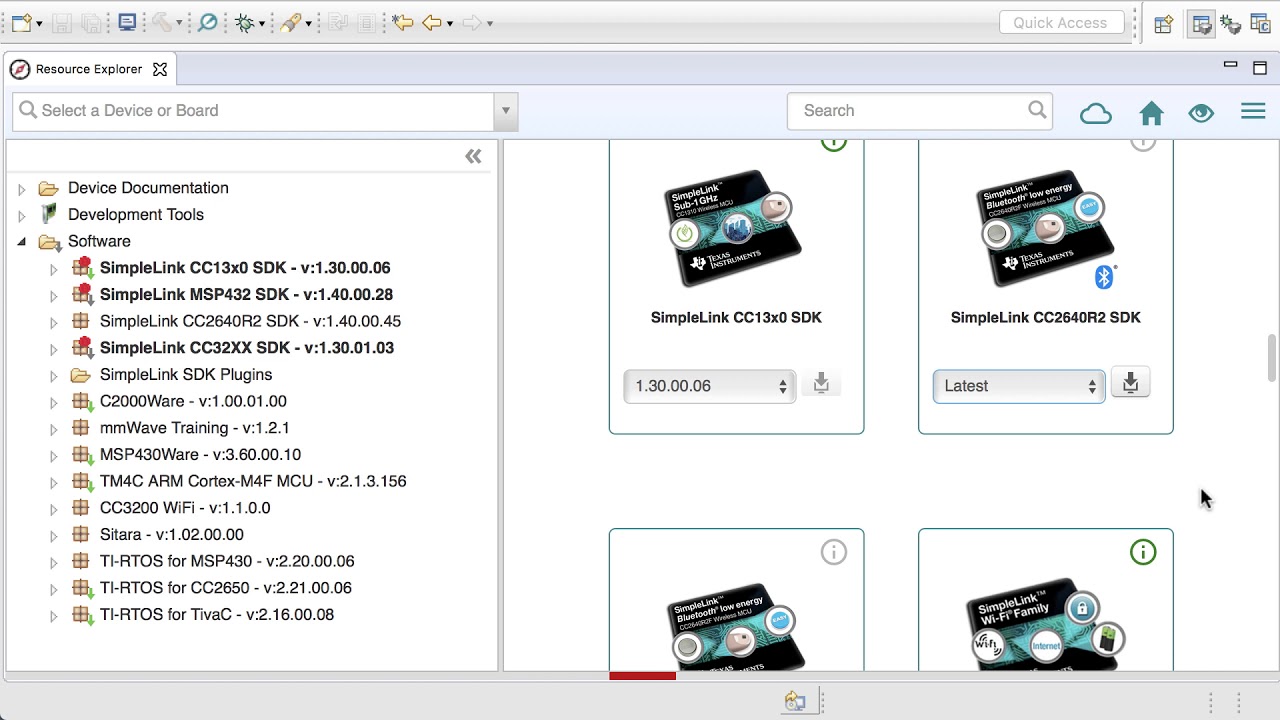
Task: Select CC3200 WiFi entry
Action: (x=185, y=508)
